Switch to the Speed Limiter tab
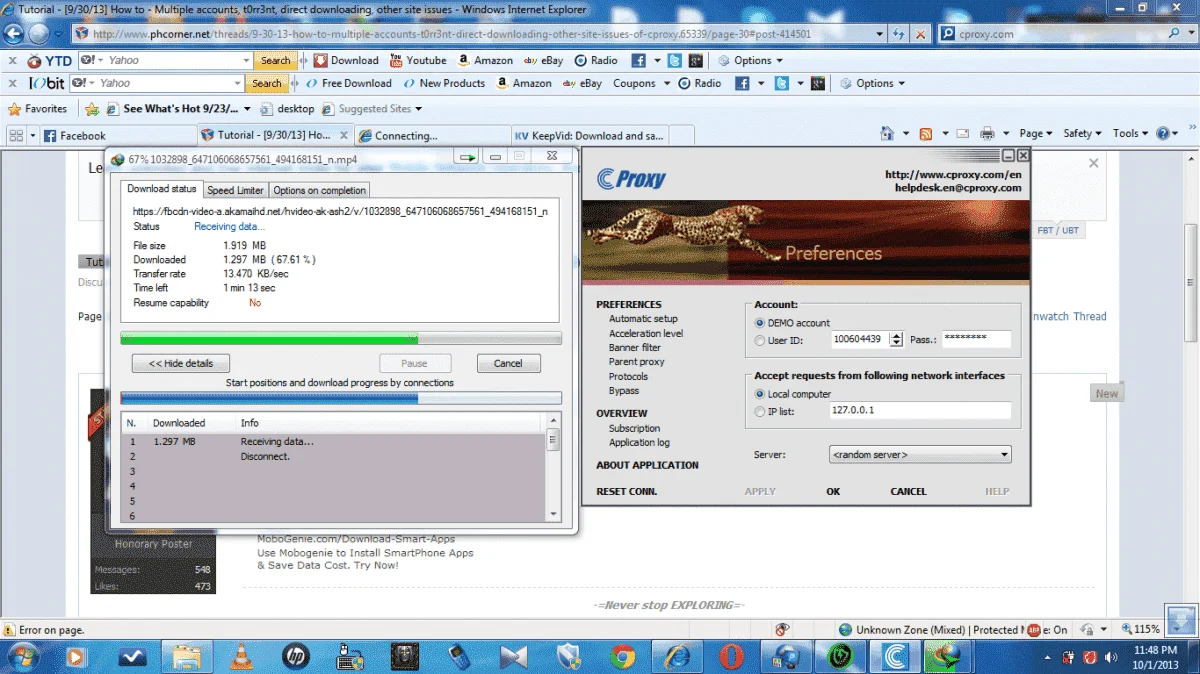 (x=235, y=190)
